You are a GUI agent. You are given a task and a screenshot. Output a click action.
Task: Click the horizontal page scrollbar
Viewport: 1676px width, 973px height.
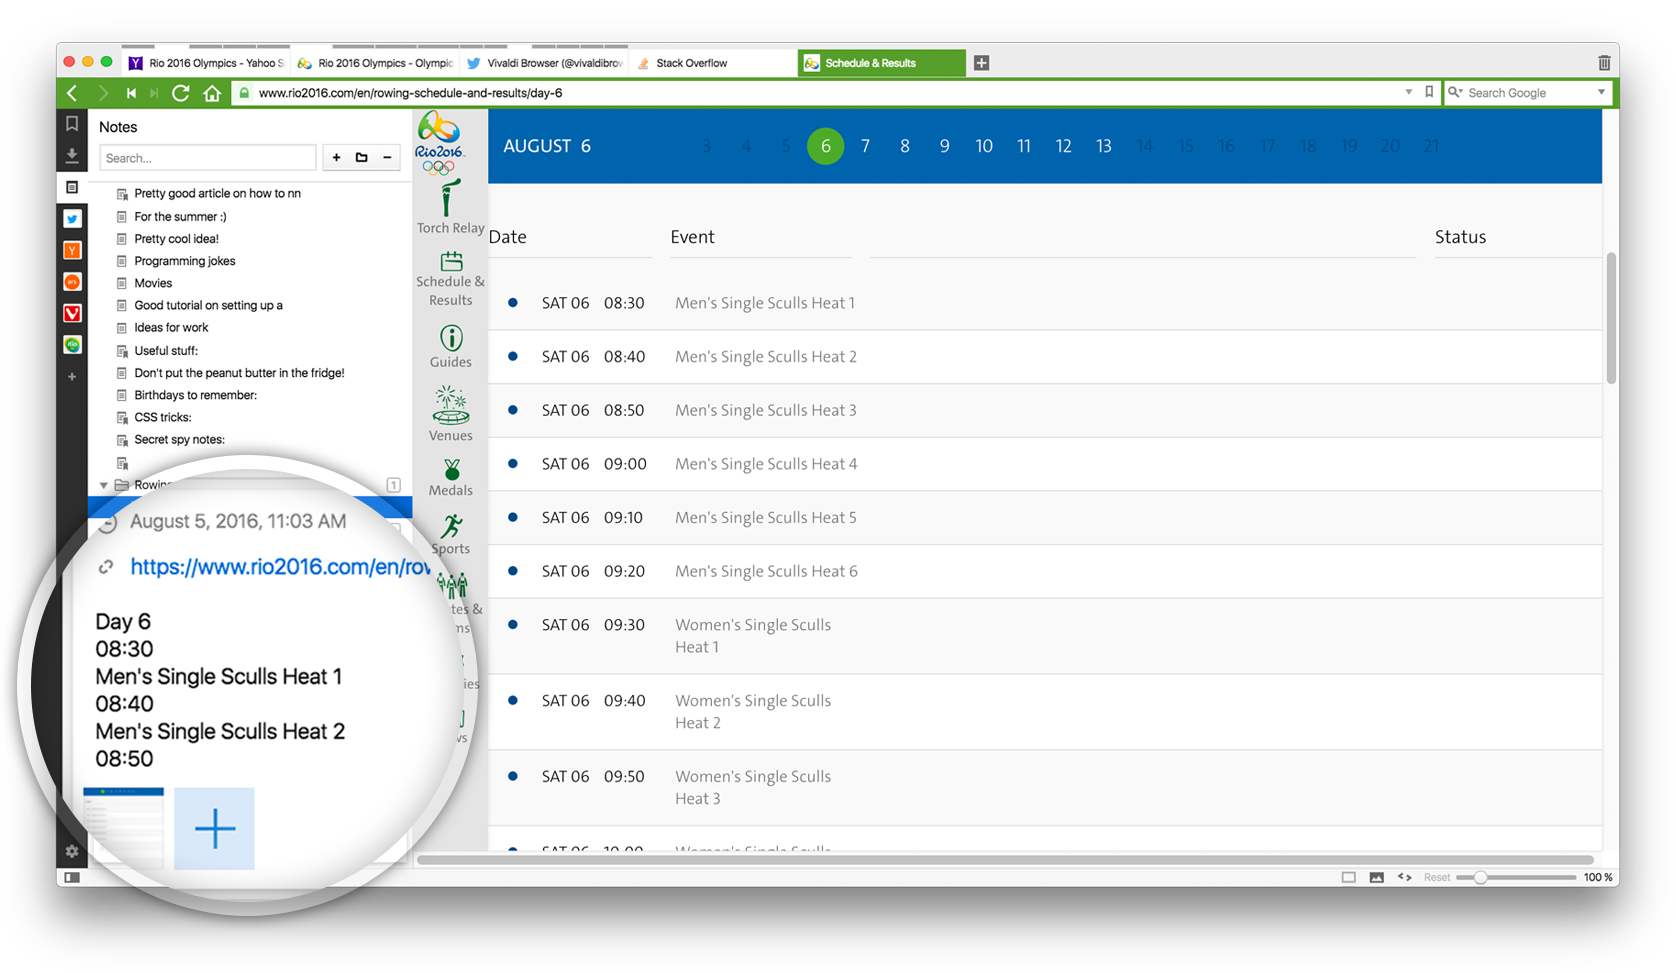point(1005,859)
